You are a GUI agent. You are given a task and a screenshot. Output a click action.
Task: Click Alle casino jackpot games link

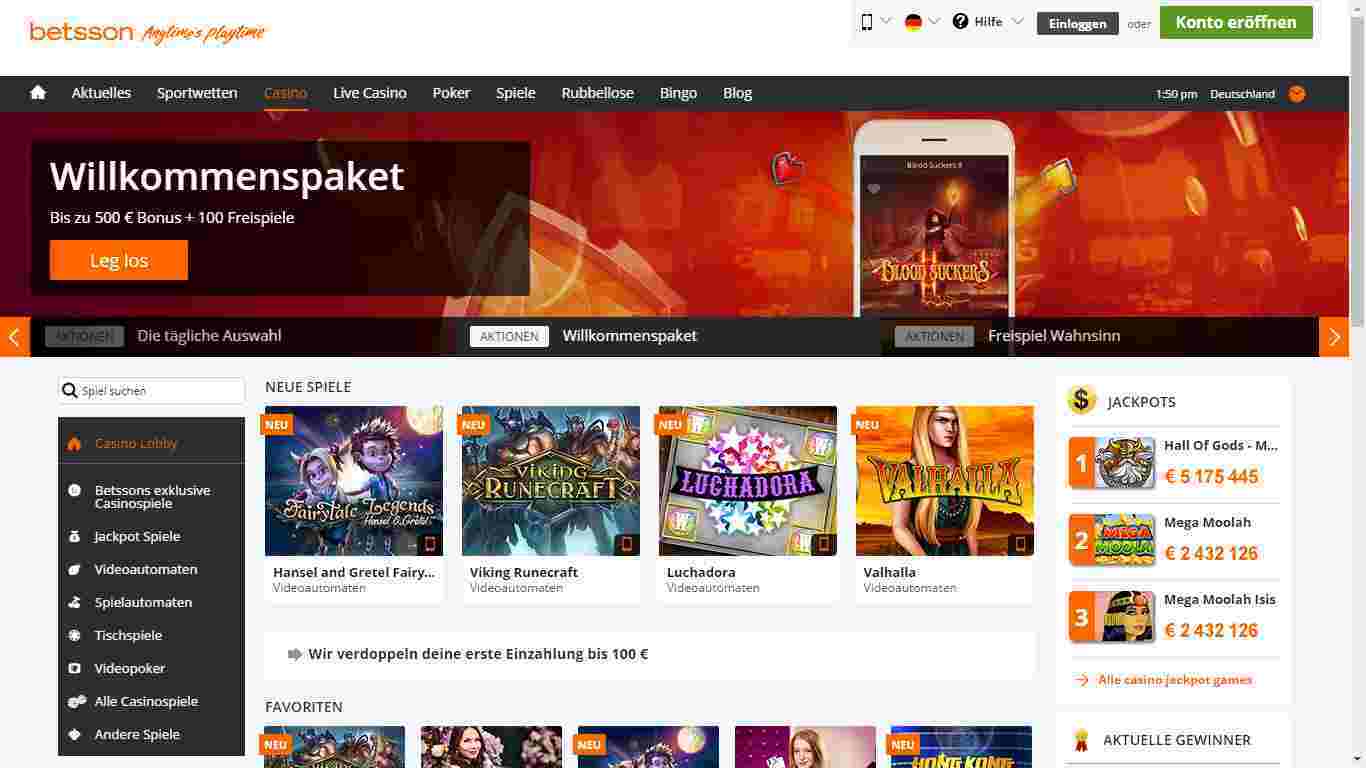click(x=1175, y=680)
